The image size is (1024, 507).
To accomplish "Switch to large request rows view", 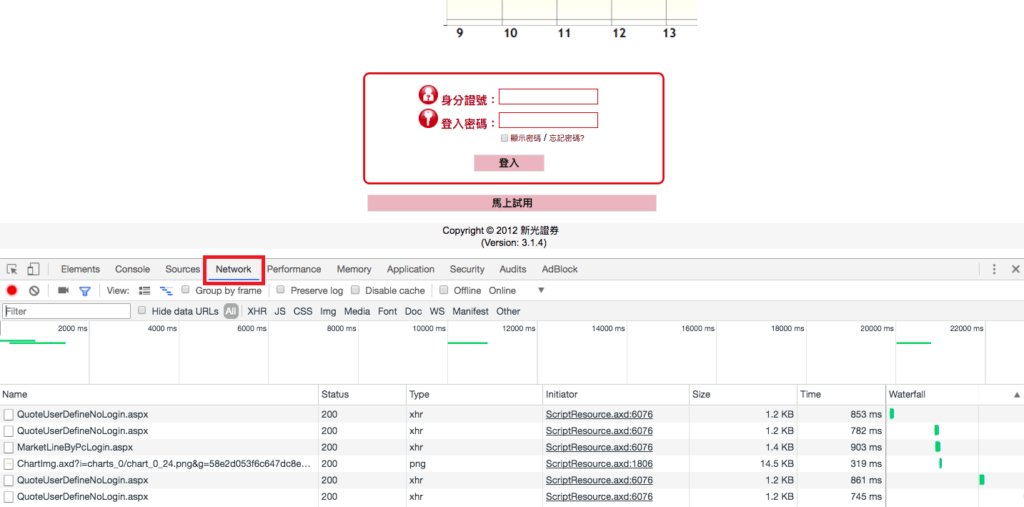I will click(x=145, y=291).
